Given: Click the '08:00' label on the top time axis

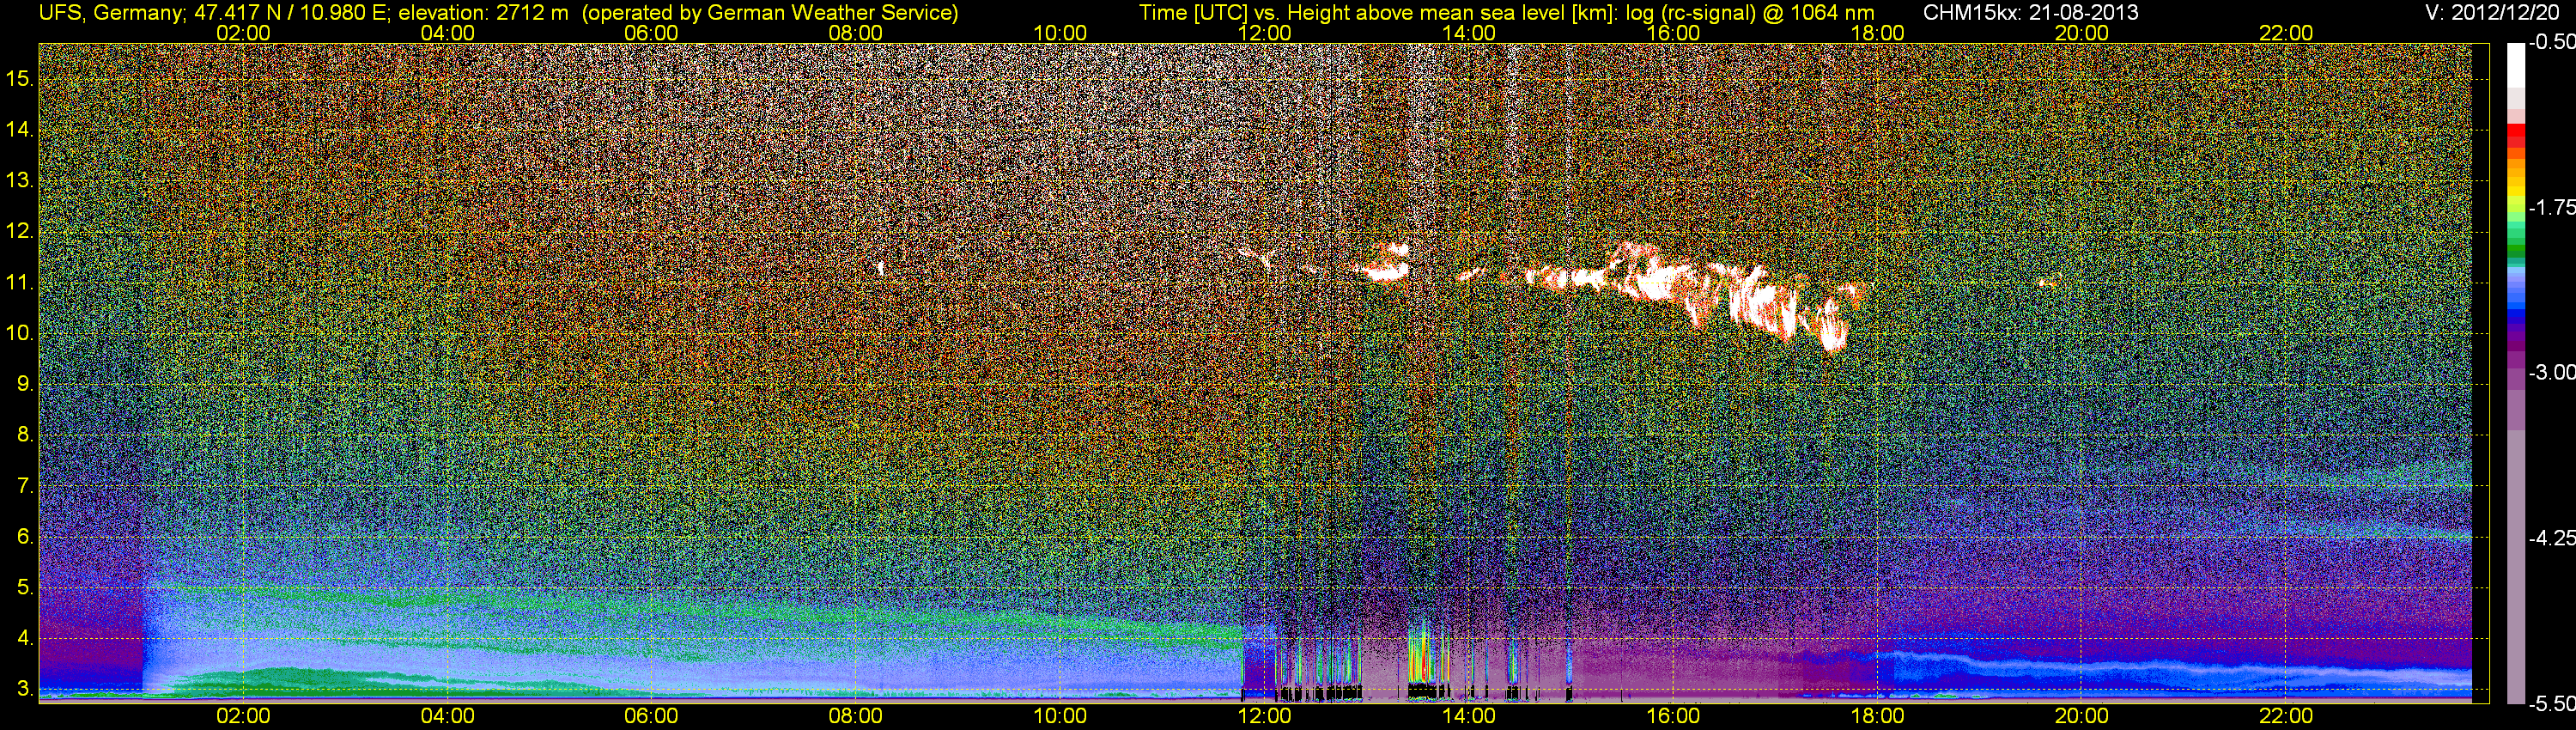Looking at the screenshot, I should pos(855,33).
